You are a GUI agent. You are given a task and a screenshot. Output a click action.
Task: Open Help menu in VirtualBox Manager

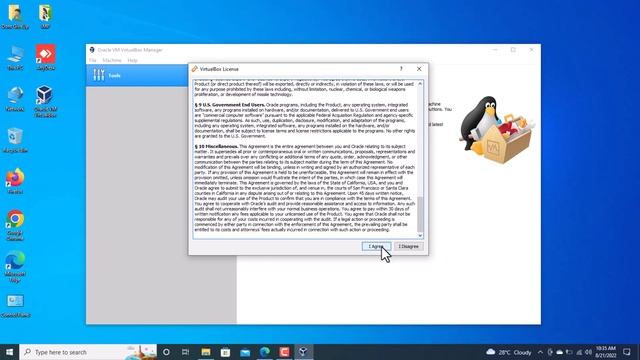tap(132, 60)
